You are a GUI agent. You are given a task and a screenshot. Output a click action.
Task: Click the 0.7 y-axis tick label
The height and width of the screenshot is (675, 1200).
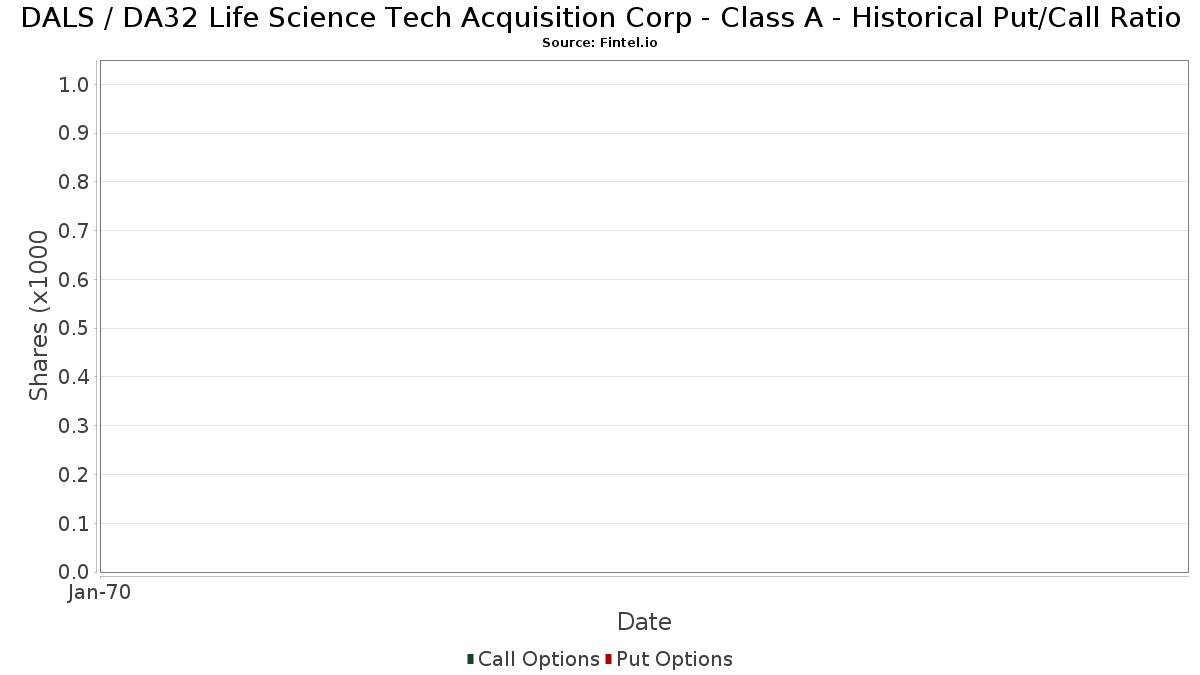pyautogui.click(x=75, y=231)
